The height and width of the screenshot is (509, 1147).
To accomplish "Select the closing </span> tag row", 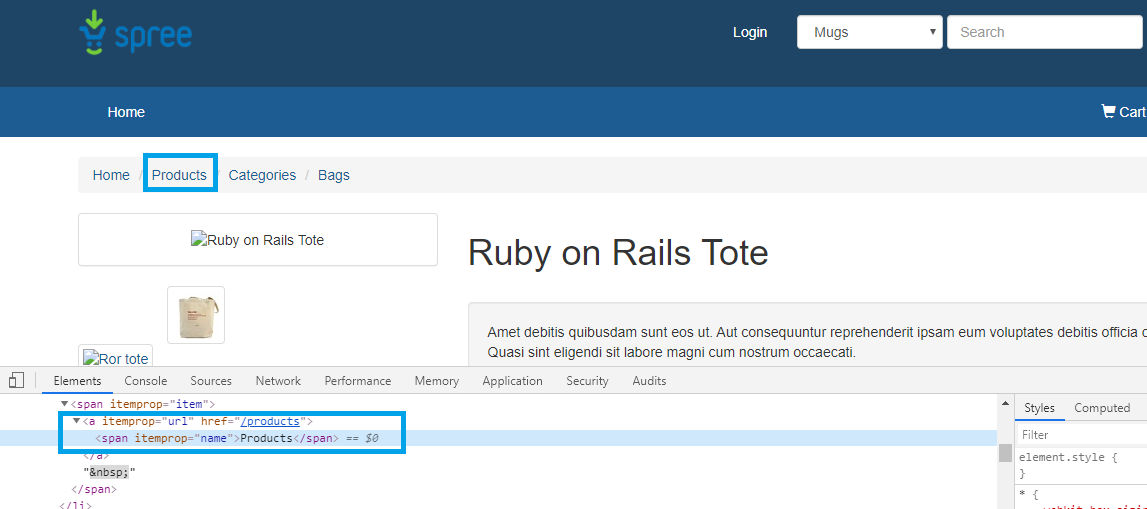I will (x=94, y=489).
